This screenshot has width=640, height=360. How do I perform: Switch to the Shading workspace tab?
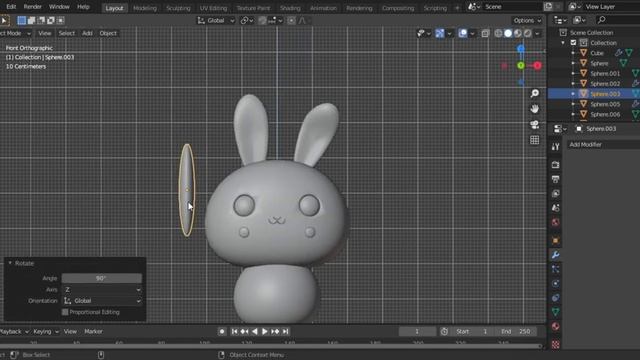click(290, 8)
